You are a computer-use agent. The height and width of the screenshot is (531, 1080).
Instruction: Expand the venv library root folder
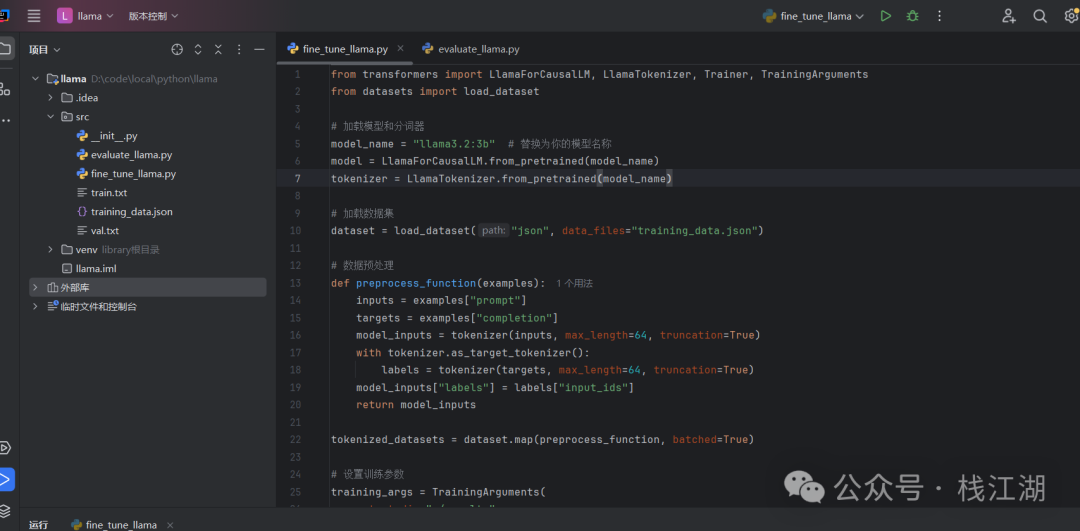[x=50, y=249]
